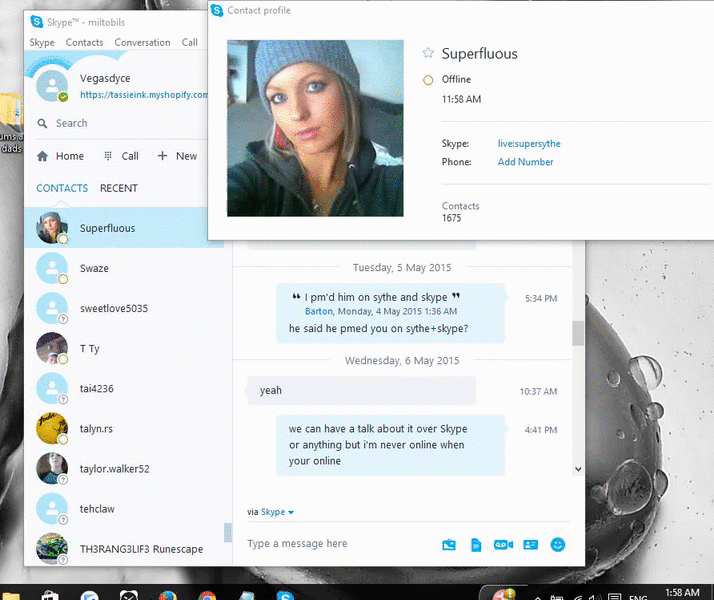Image resolution: width=714 pixels, height=600 pixels.
Task: Switch to the CONTACTS tab
Action: point(62,188)
